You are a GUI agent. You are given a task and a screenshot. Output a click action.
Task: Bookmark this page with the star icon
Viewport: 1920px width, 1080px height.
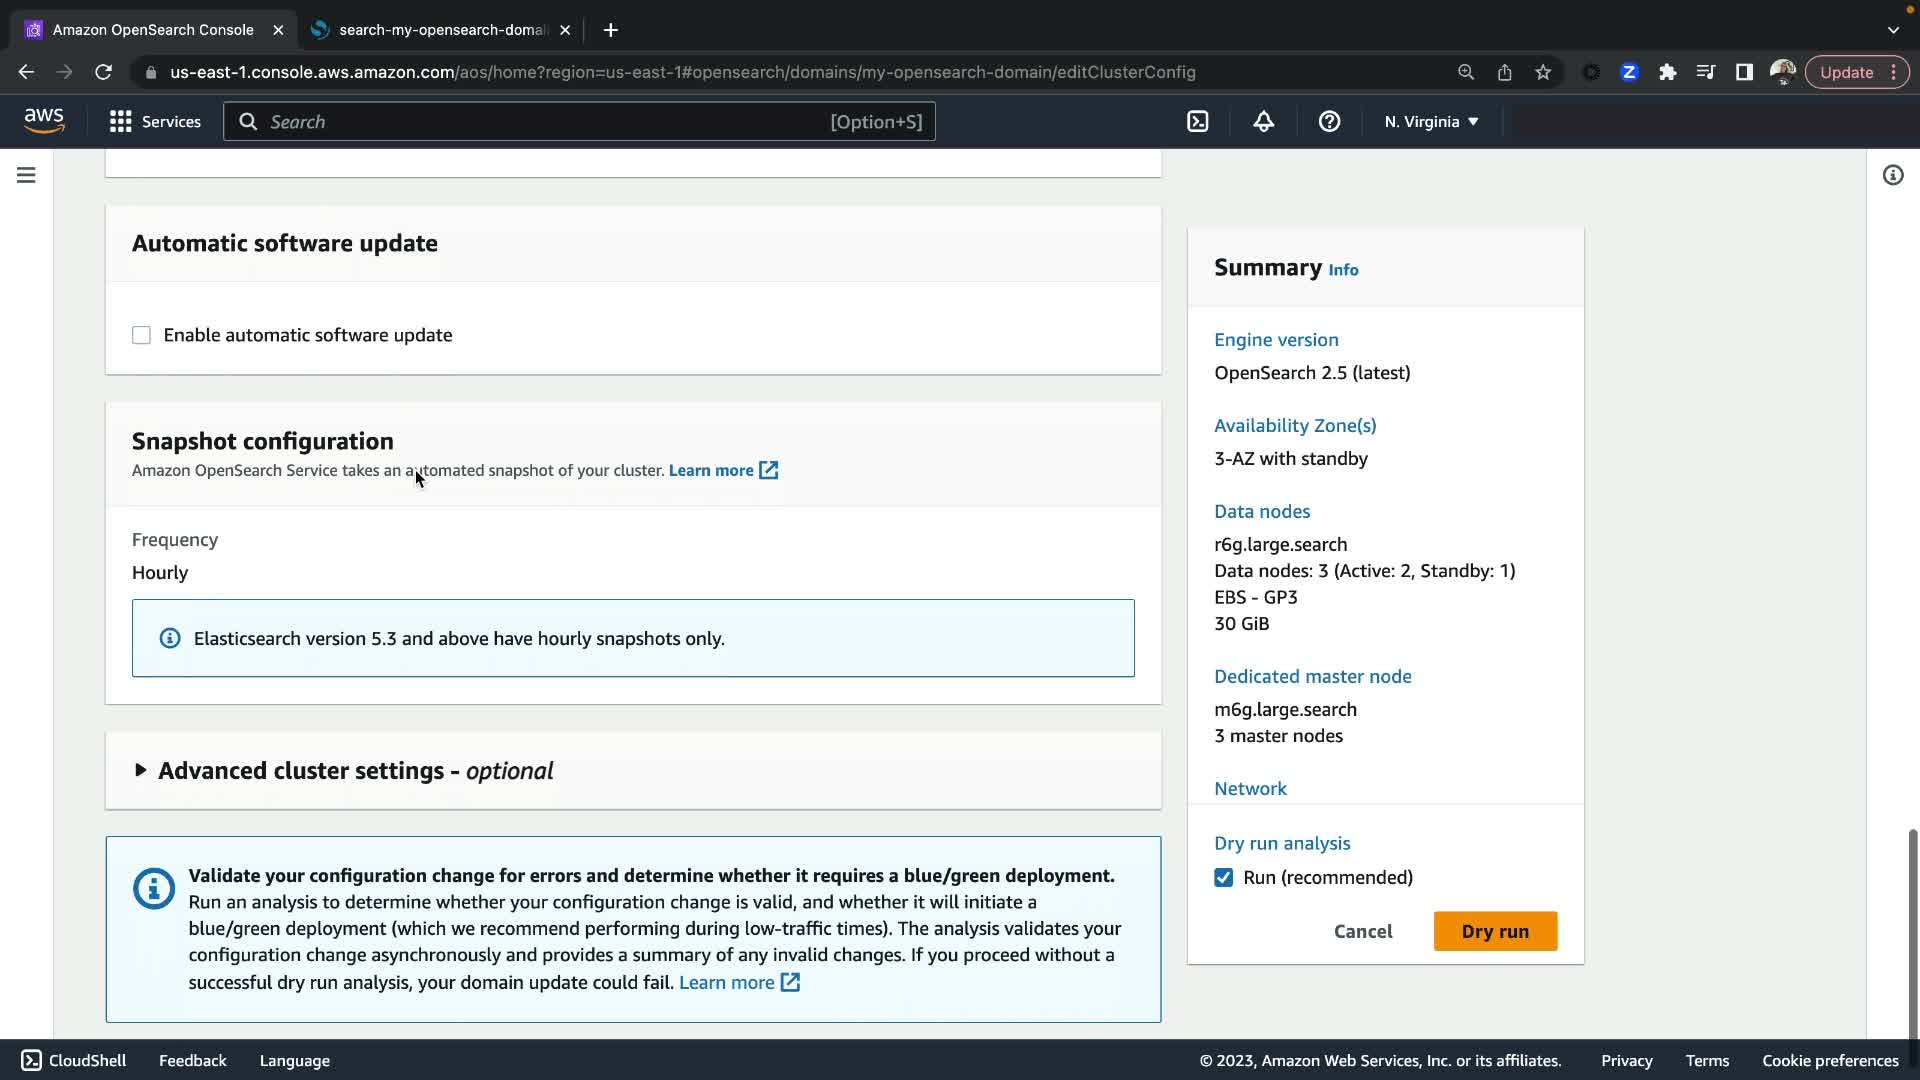[x=1543, y=72]
